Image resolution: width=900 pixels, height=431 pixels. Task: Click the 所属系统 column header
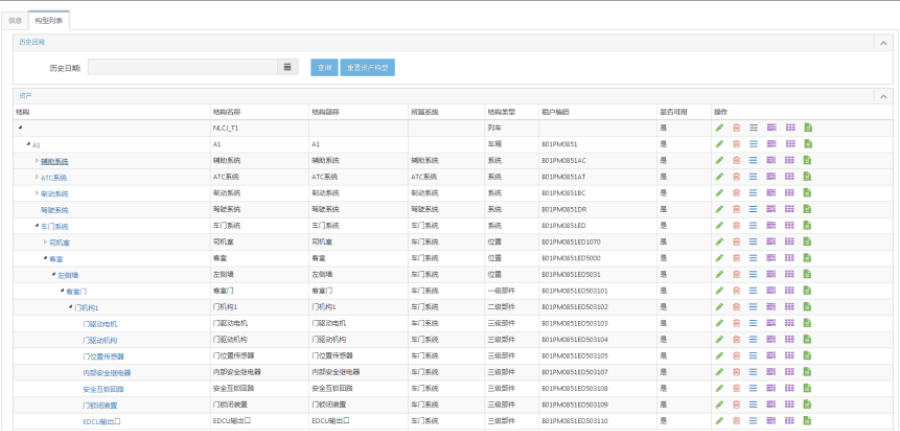tap(424, 112)
